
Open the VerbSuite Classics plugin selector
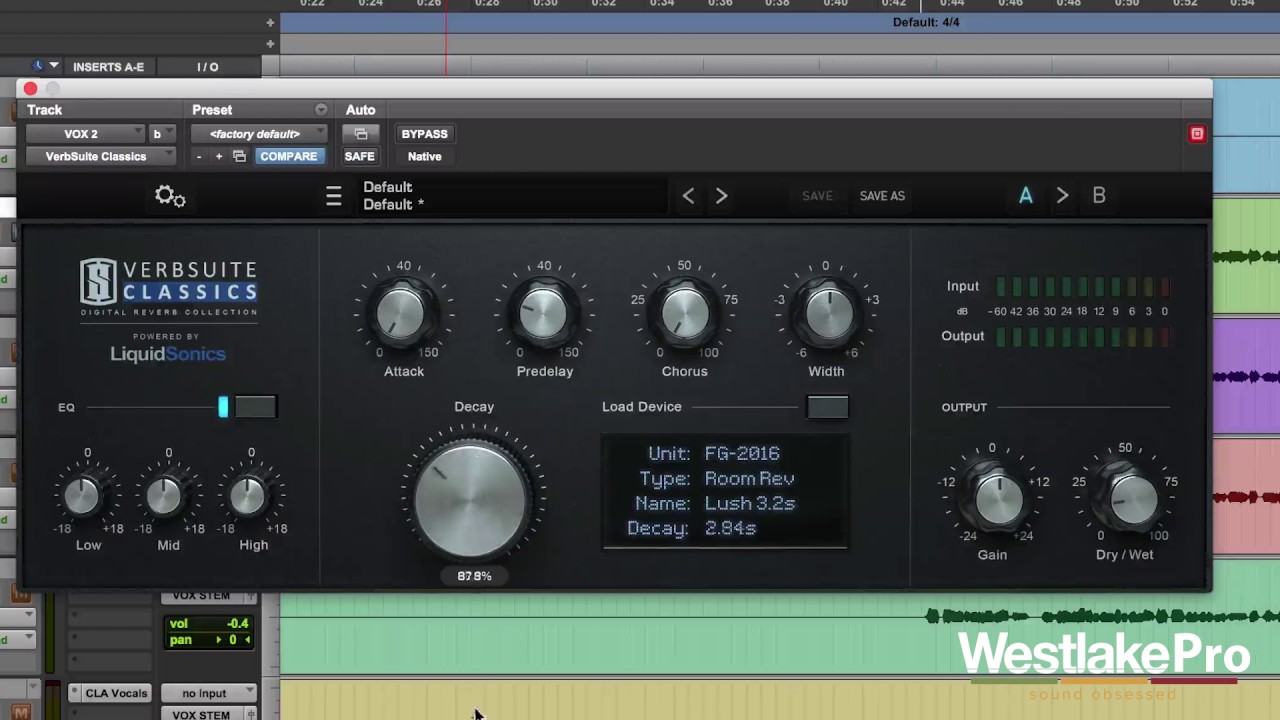[x=101, y=157]
